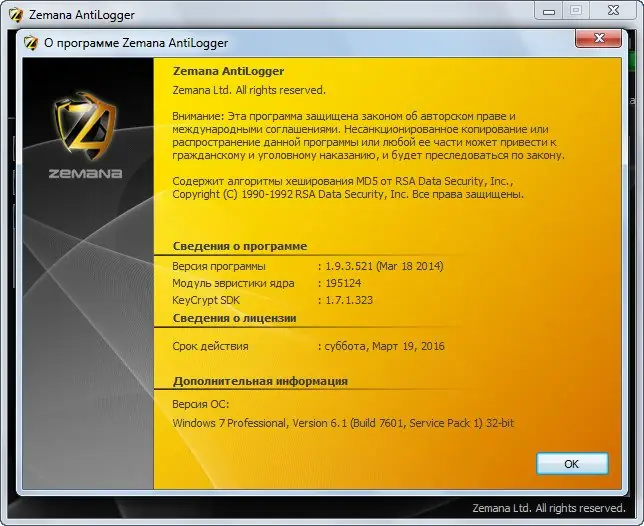Click the 'Версия программы' label

pyautogui.click(x=219, y=266)
